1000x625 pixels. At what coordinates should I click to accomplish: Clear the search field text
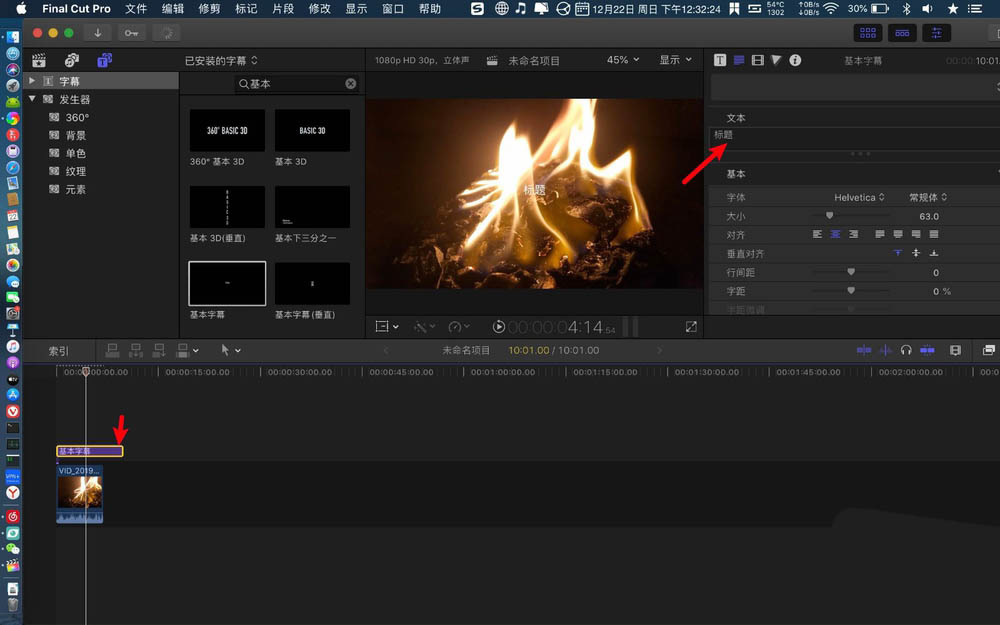tap(351, 84)
